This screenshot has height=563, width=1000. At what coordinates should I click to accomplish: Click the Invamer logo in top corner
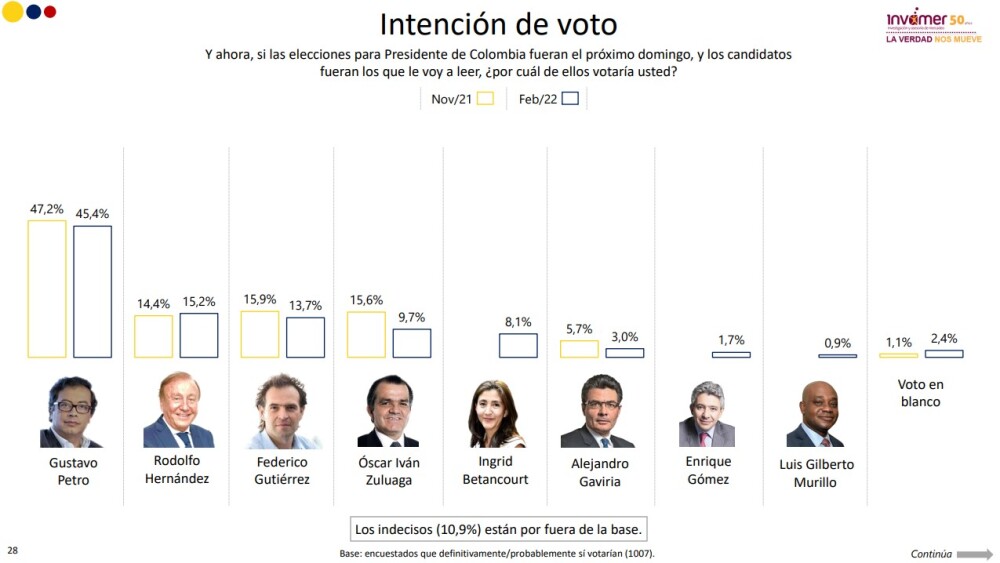(x=933, y=26)
